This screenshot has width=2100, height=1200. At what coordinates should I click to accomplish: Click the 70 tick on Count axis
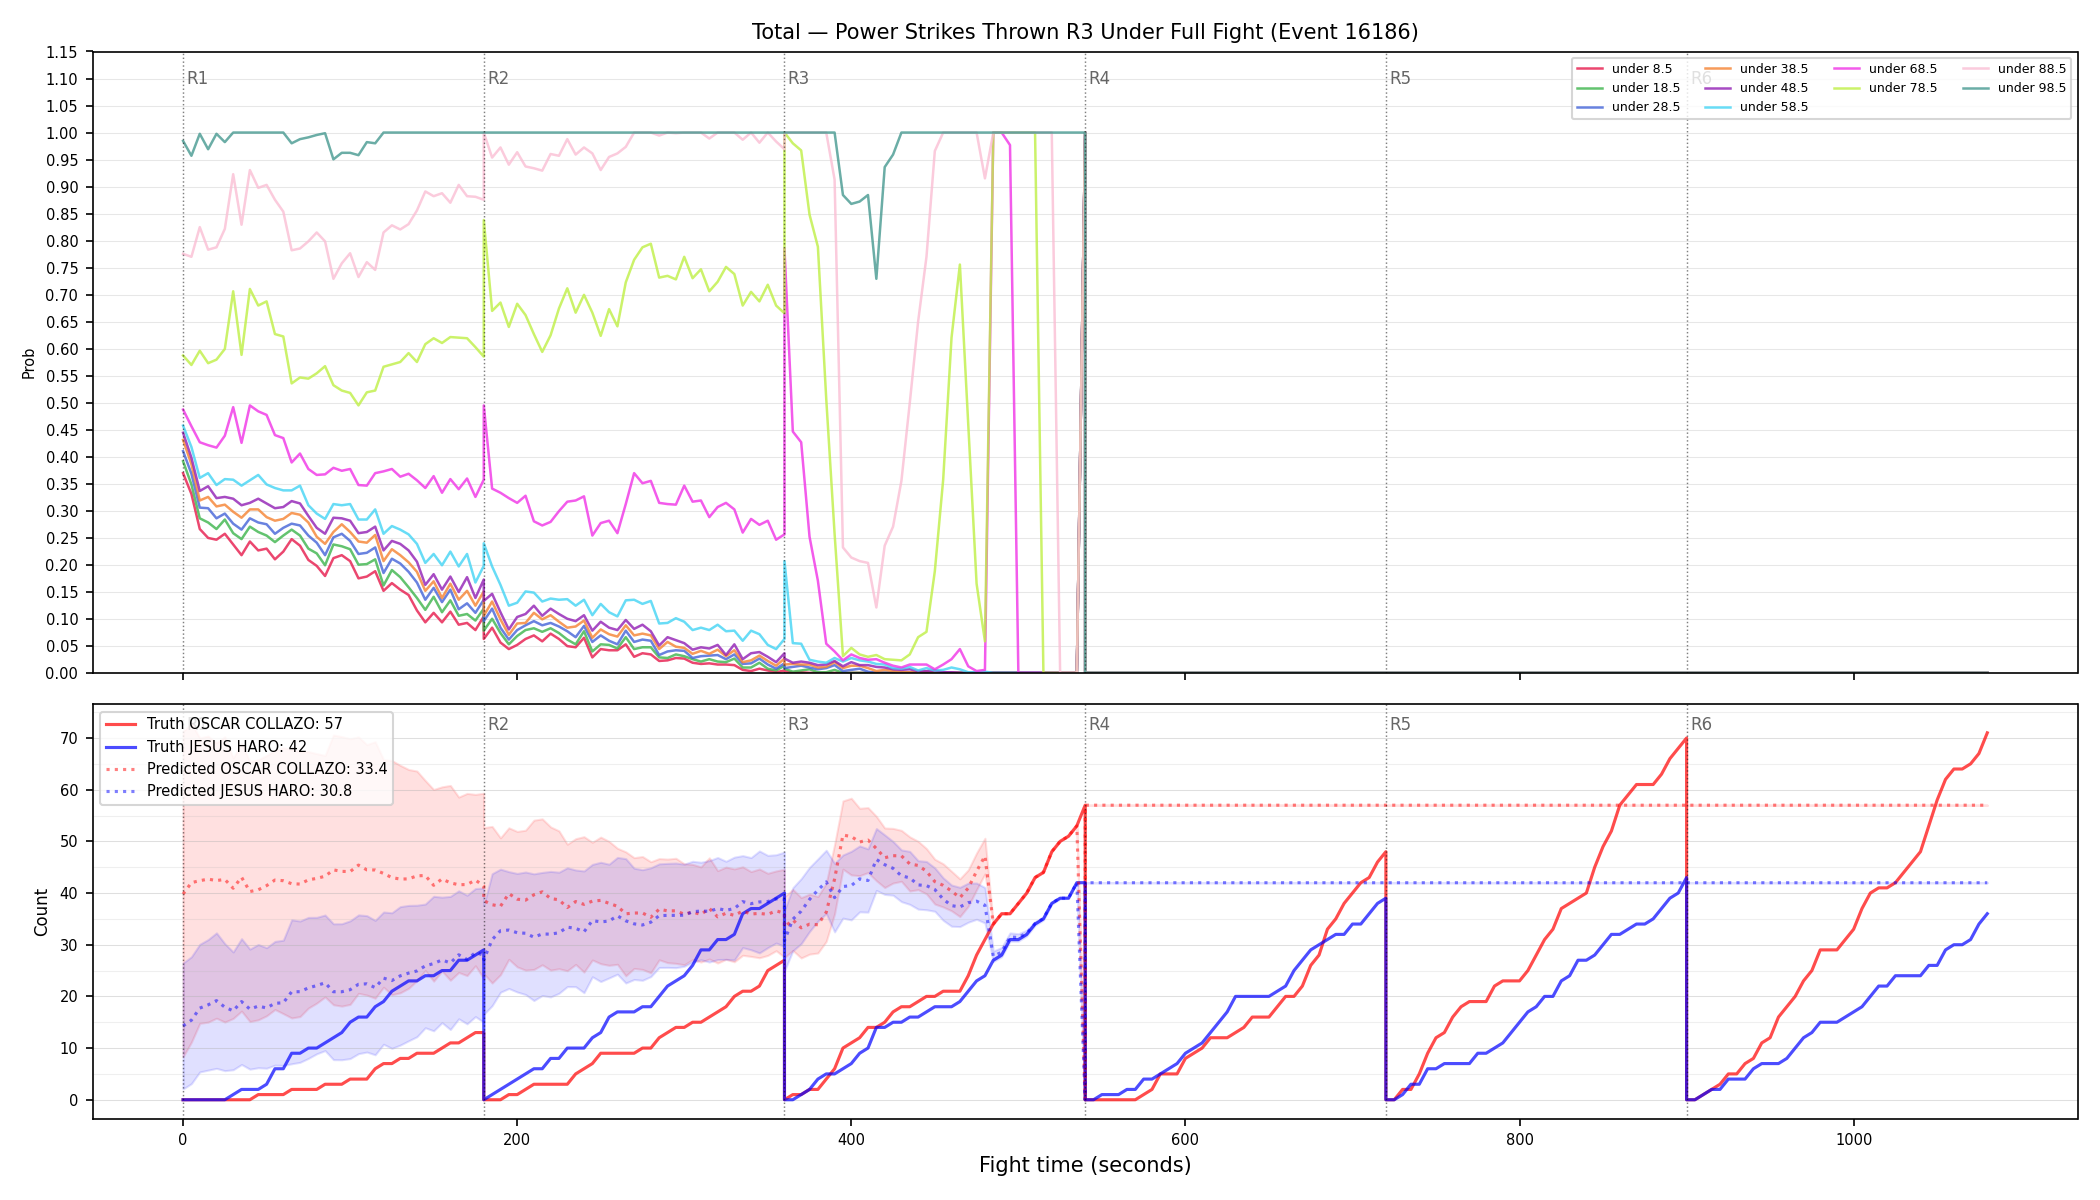[x=69, y=738]
